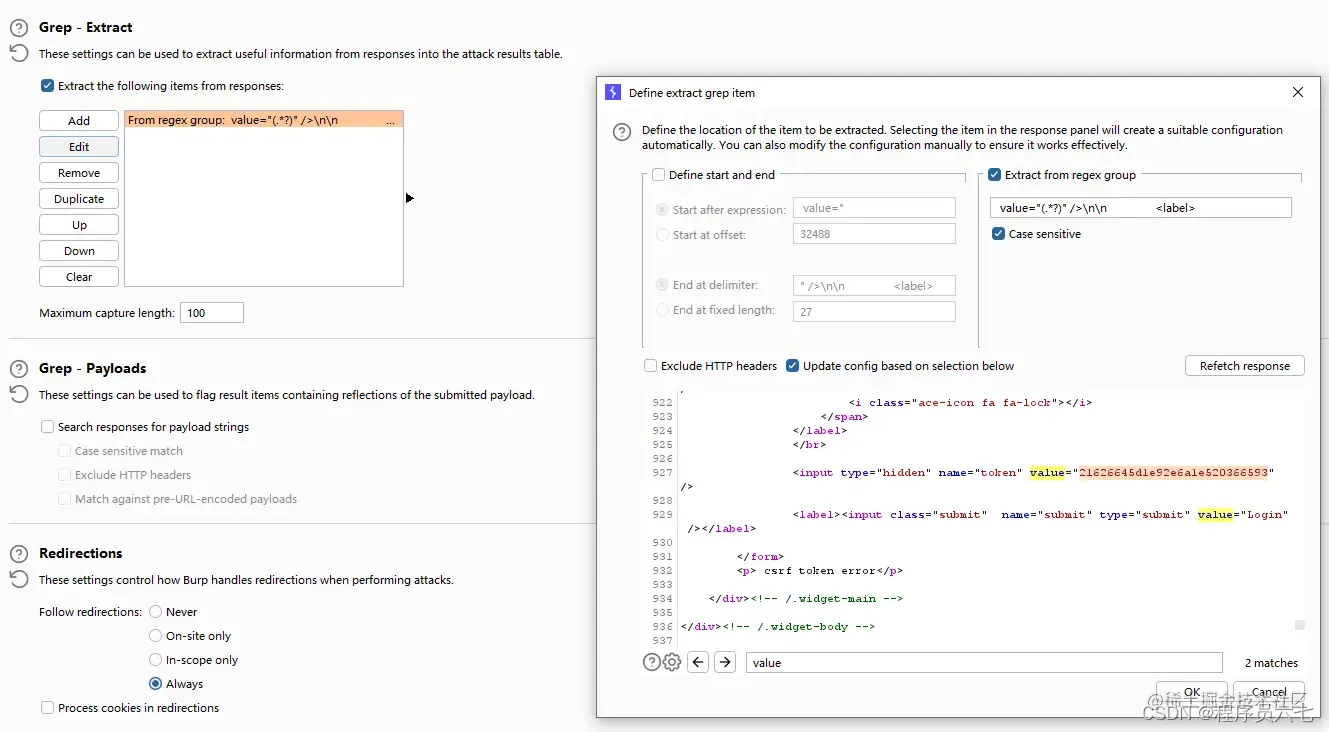Click Edit extract item button
The height and width of the screenshot is (732, 1329).
(79, 147)
